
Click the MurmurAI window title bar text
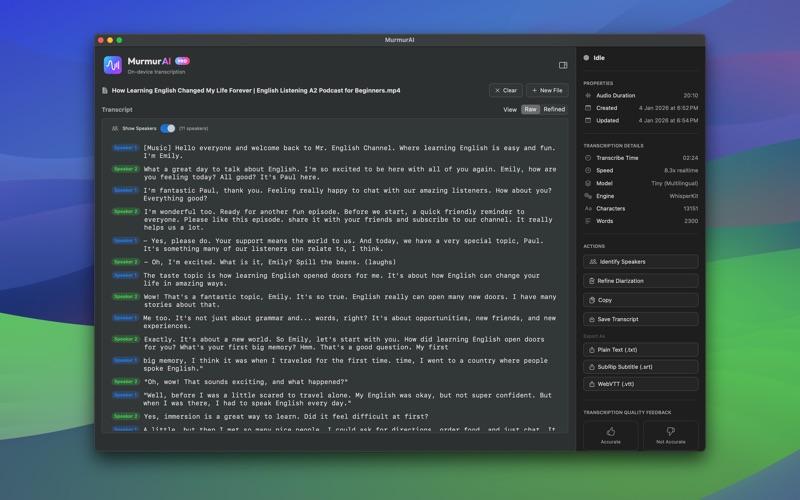[x=399, y=40]
